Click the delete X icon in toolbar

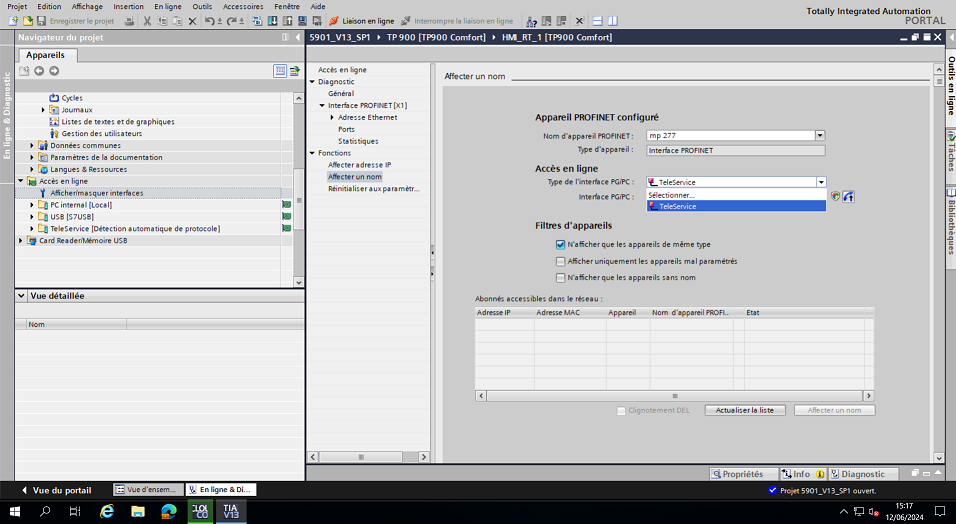(192, 21)
